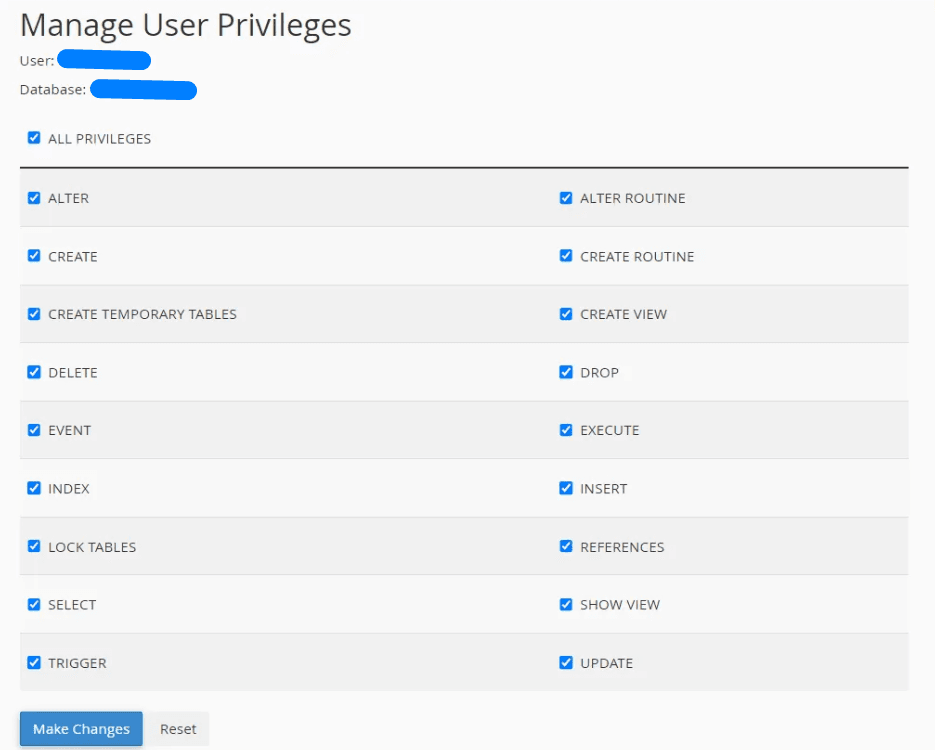Disable the ALTER ROUTINE privilege
935x750 pixels.
click(566, 198)
